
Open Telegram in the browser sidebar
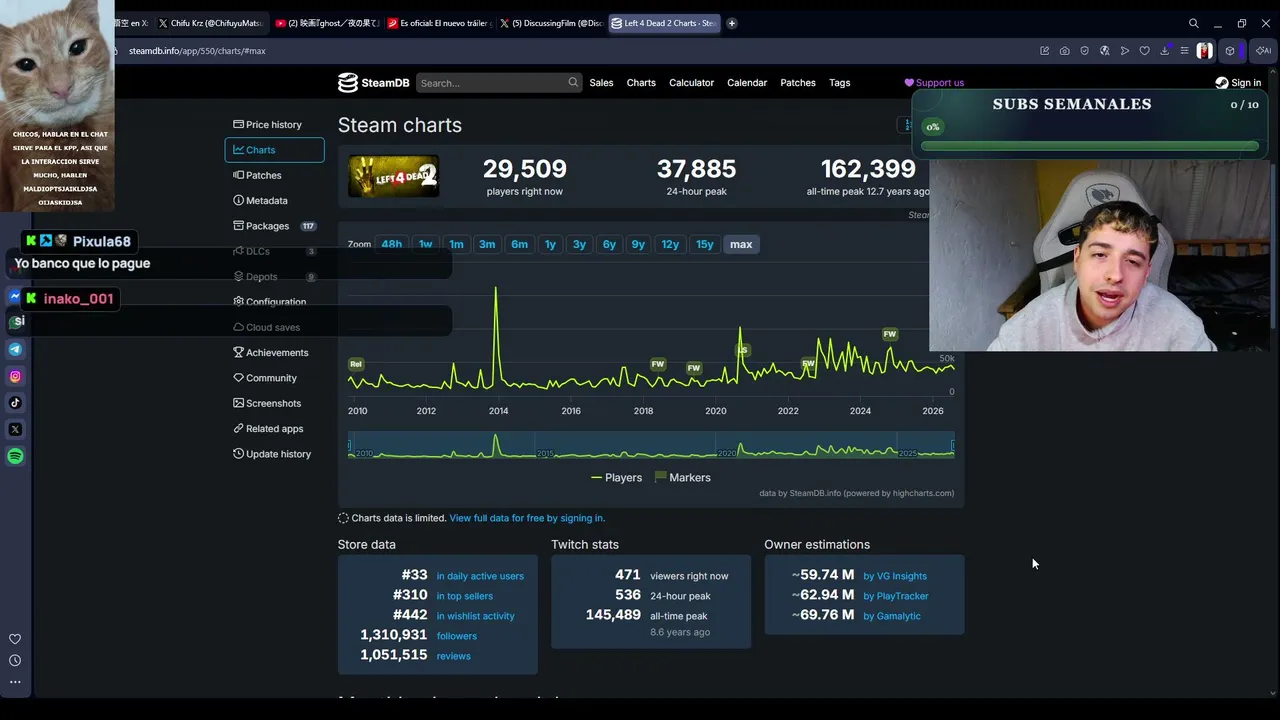tap(15, 349)
